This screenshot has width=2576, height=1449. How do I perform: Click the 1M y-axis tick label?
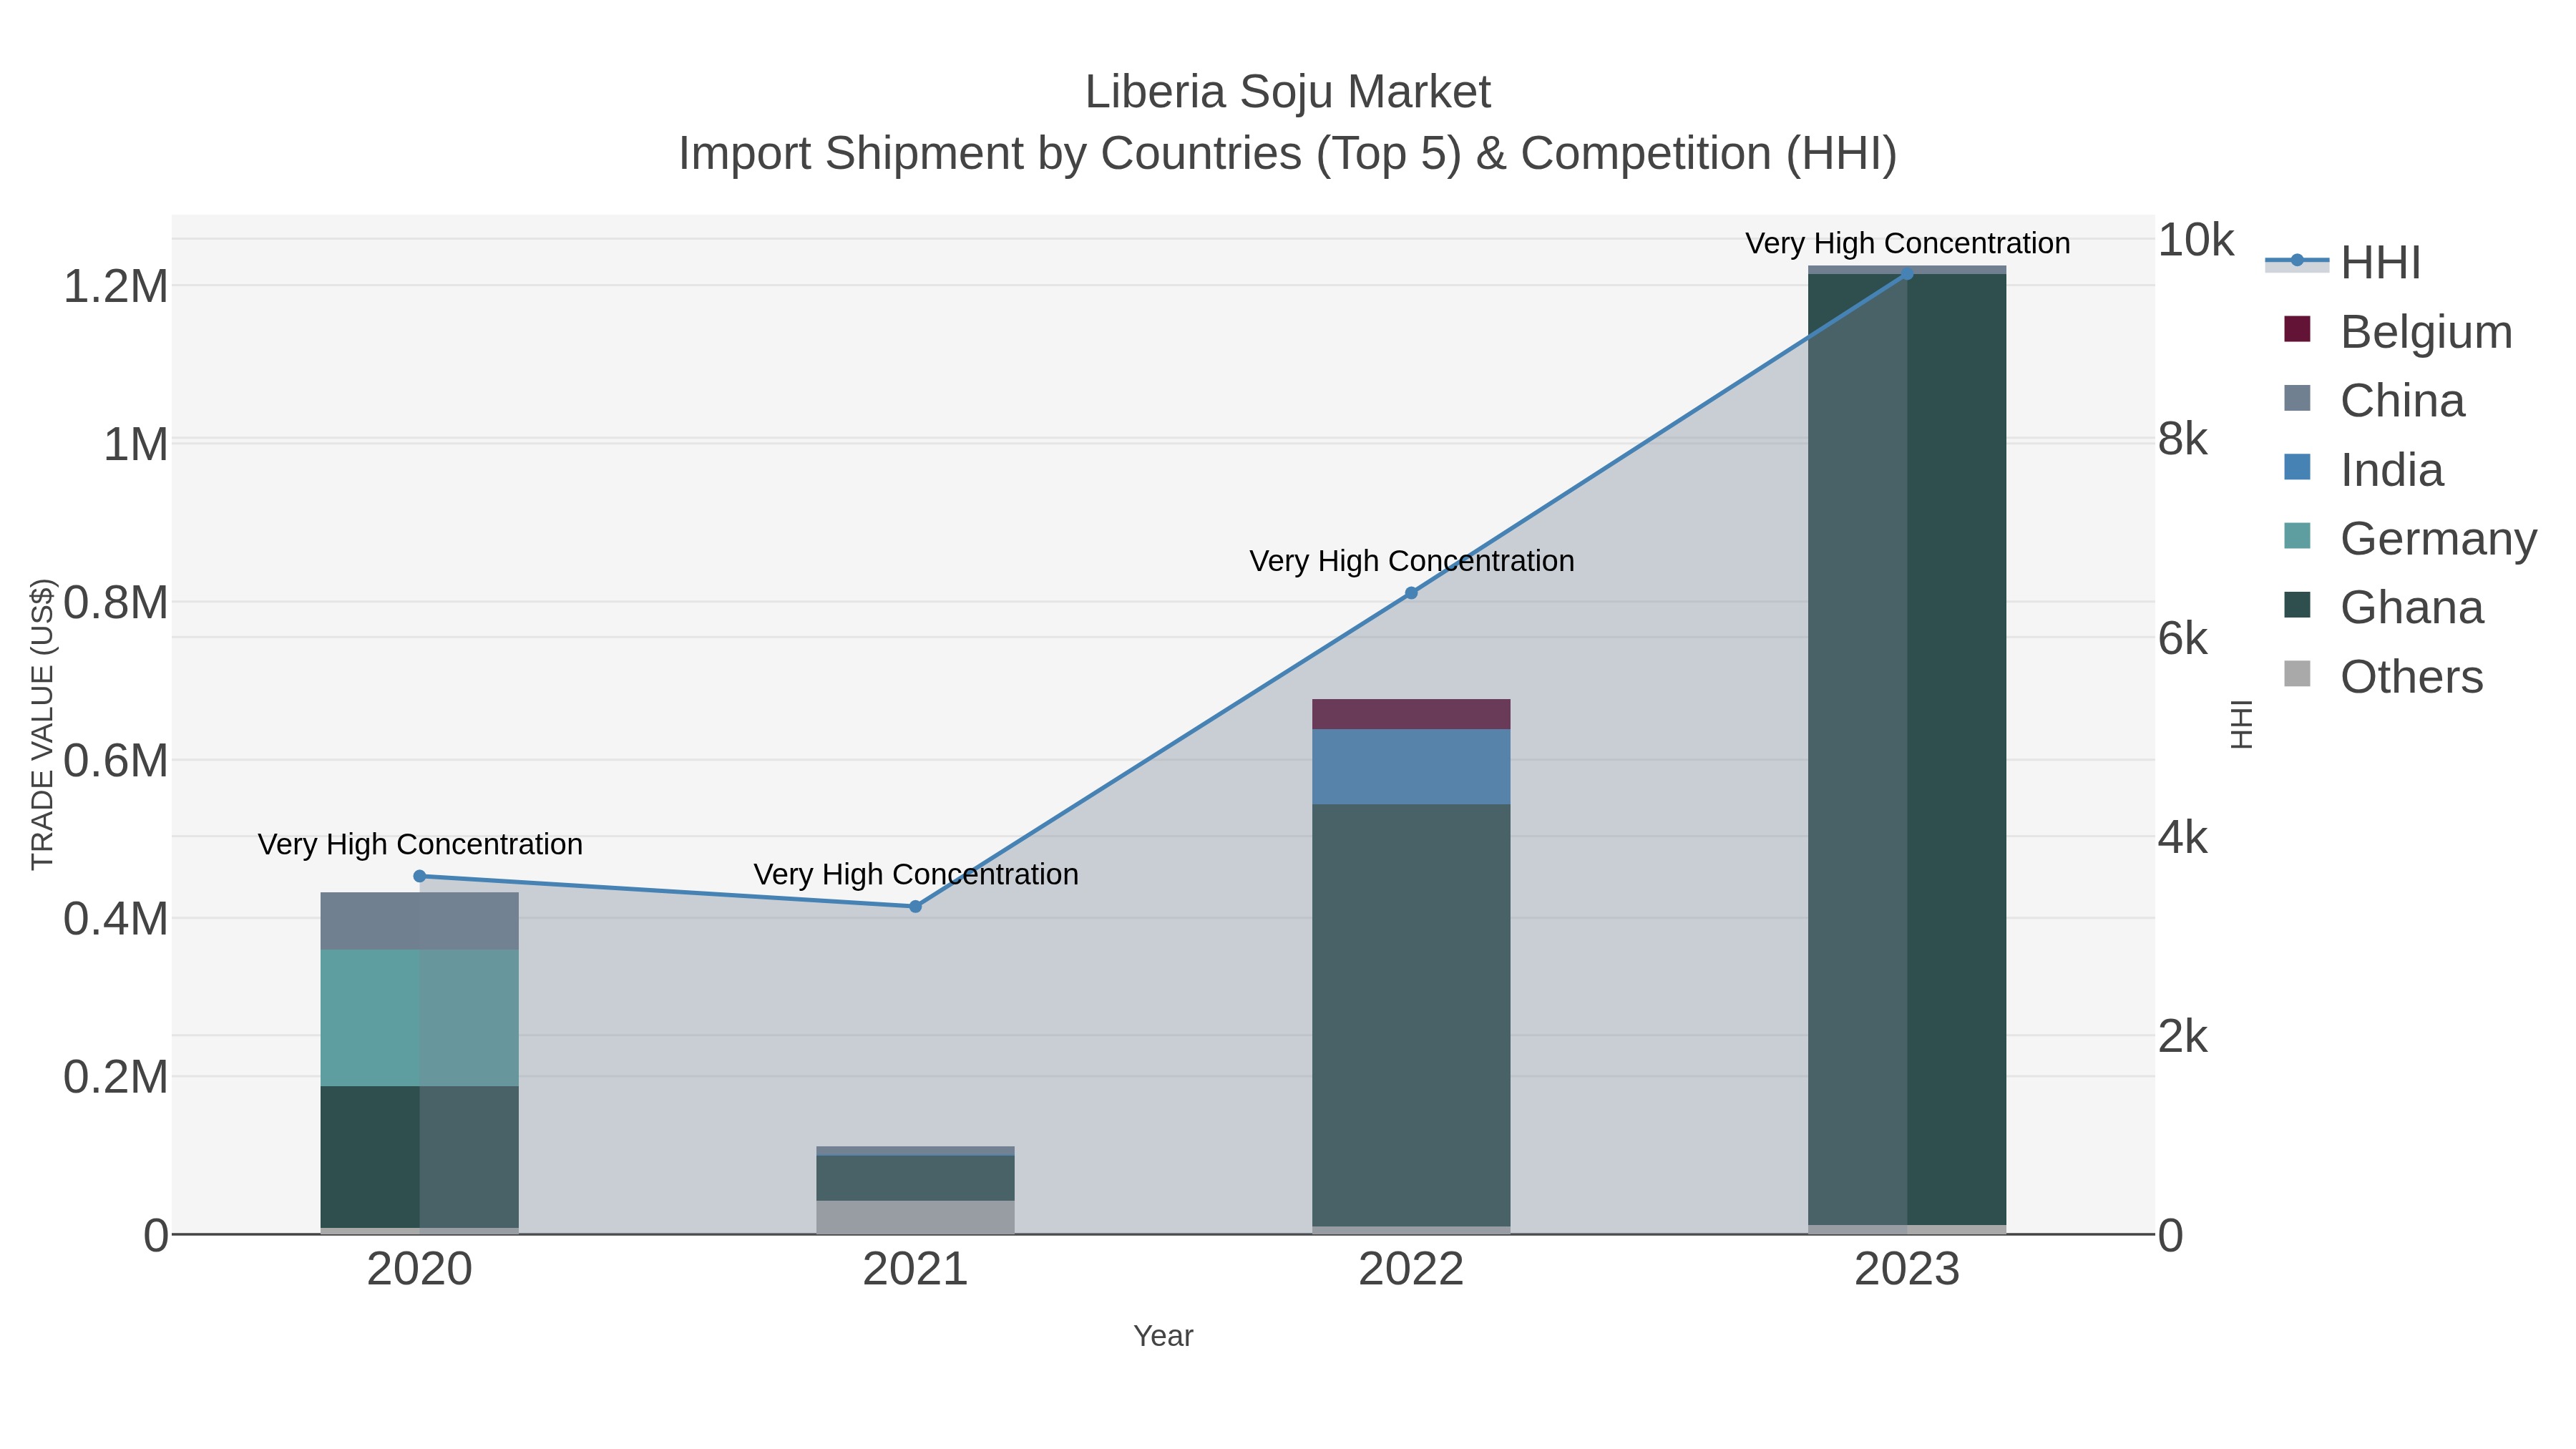(136, 445)
